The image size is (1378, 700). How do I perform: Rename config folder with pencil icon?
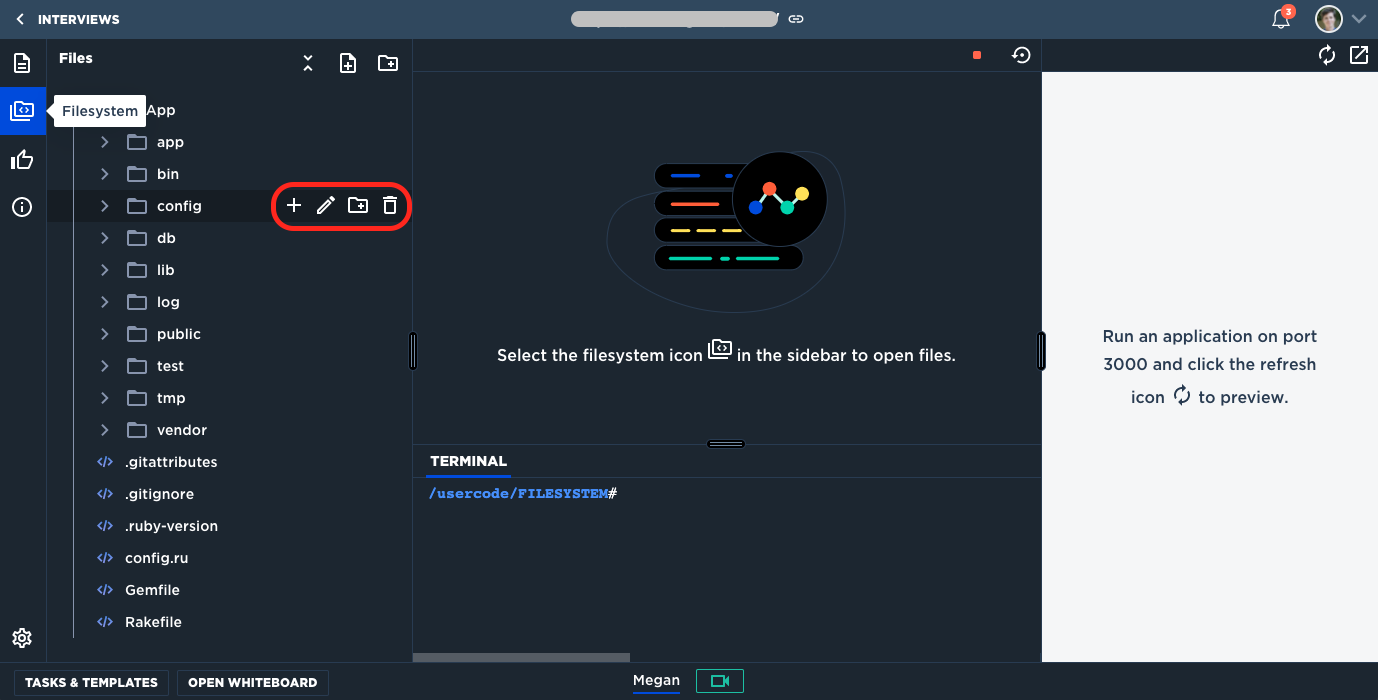pyautogui.click(x=325, y=206)
